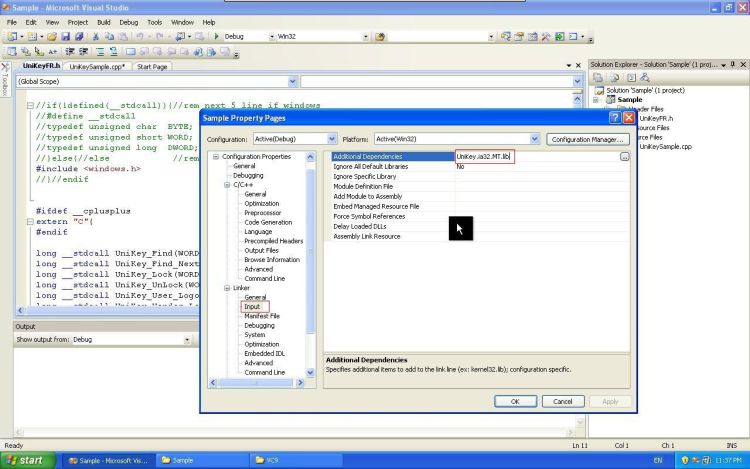Select the Ignore All Default Libraries row
This screenshot has height=469, width=750.
coord(480,166)
